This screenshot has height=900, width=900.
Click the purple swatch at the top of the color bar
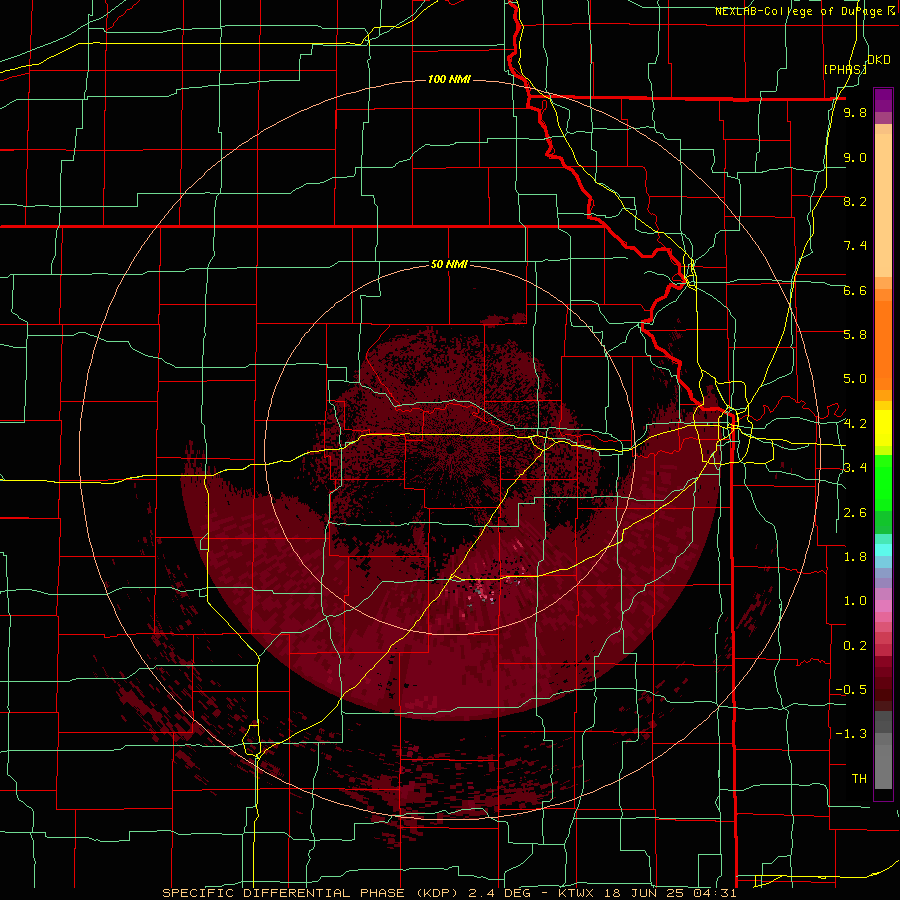(883, 100)
